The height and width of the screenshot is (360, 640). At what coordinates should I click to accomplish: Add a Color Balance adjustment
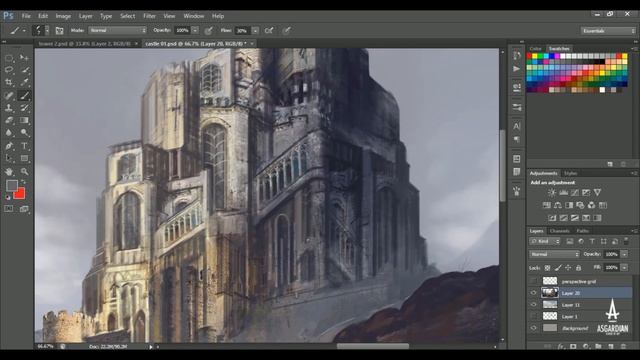coord(558,205)
